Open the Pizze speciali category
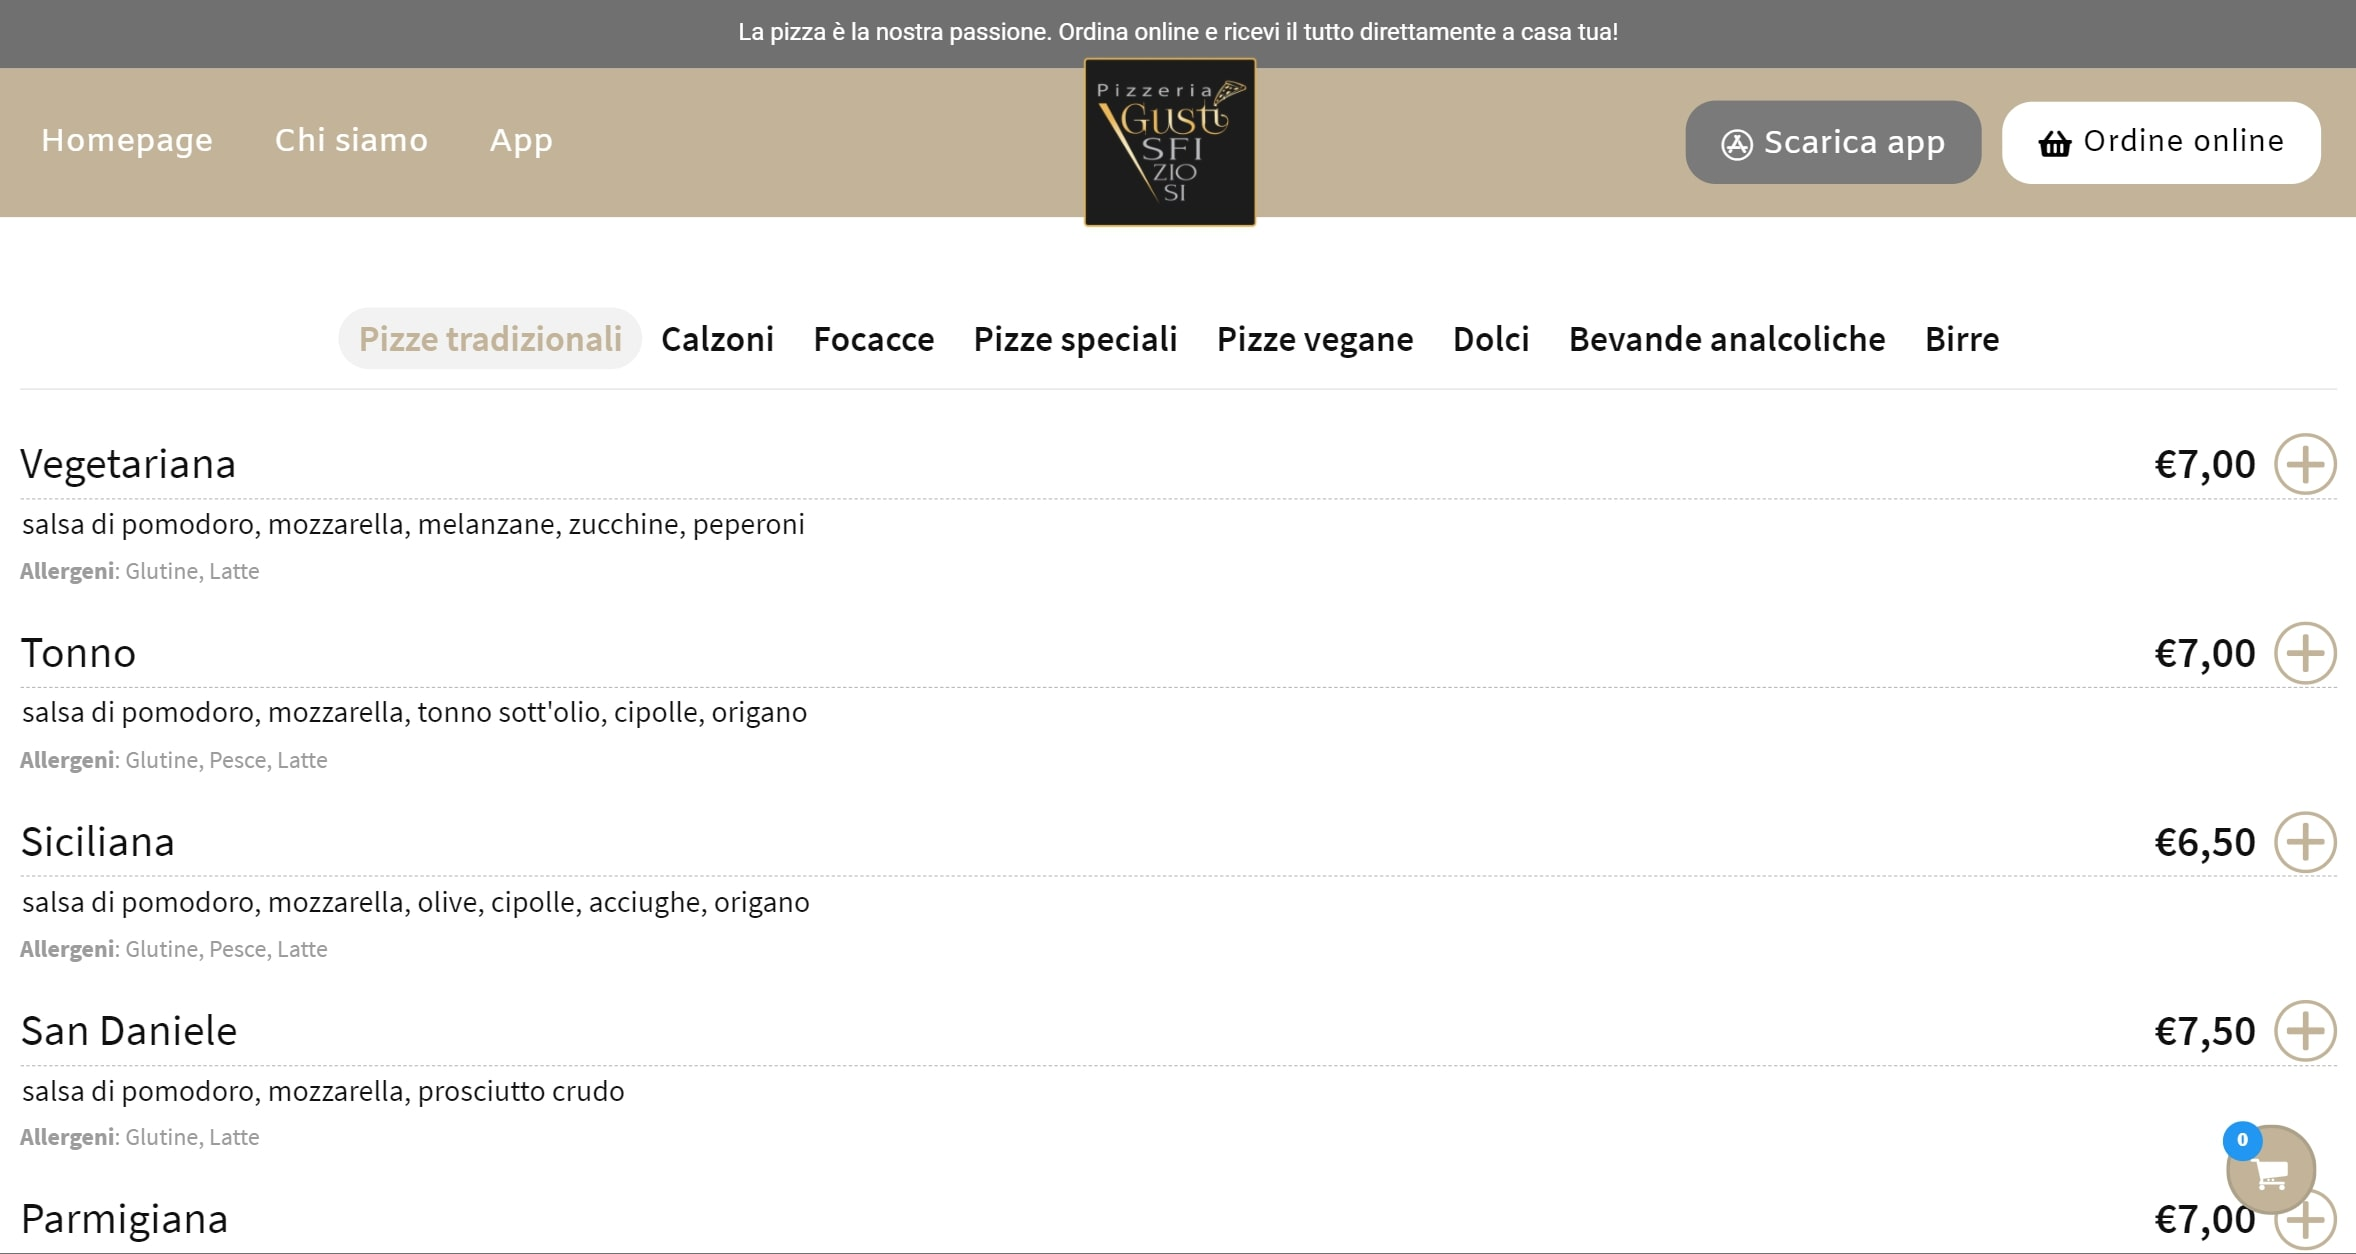This screenshot has width=2356, height=1254. tap(1075, 339)
